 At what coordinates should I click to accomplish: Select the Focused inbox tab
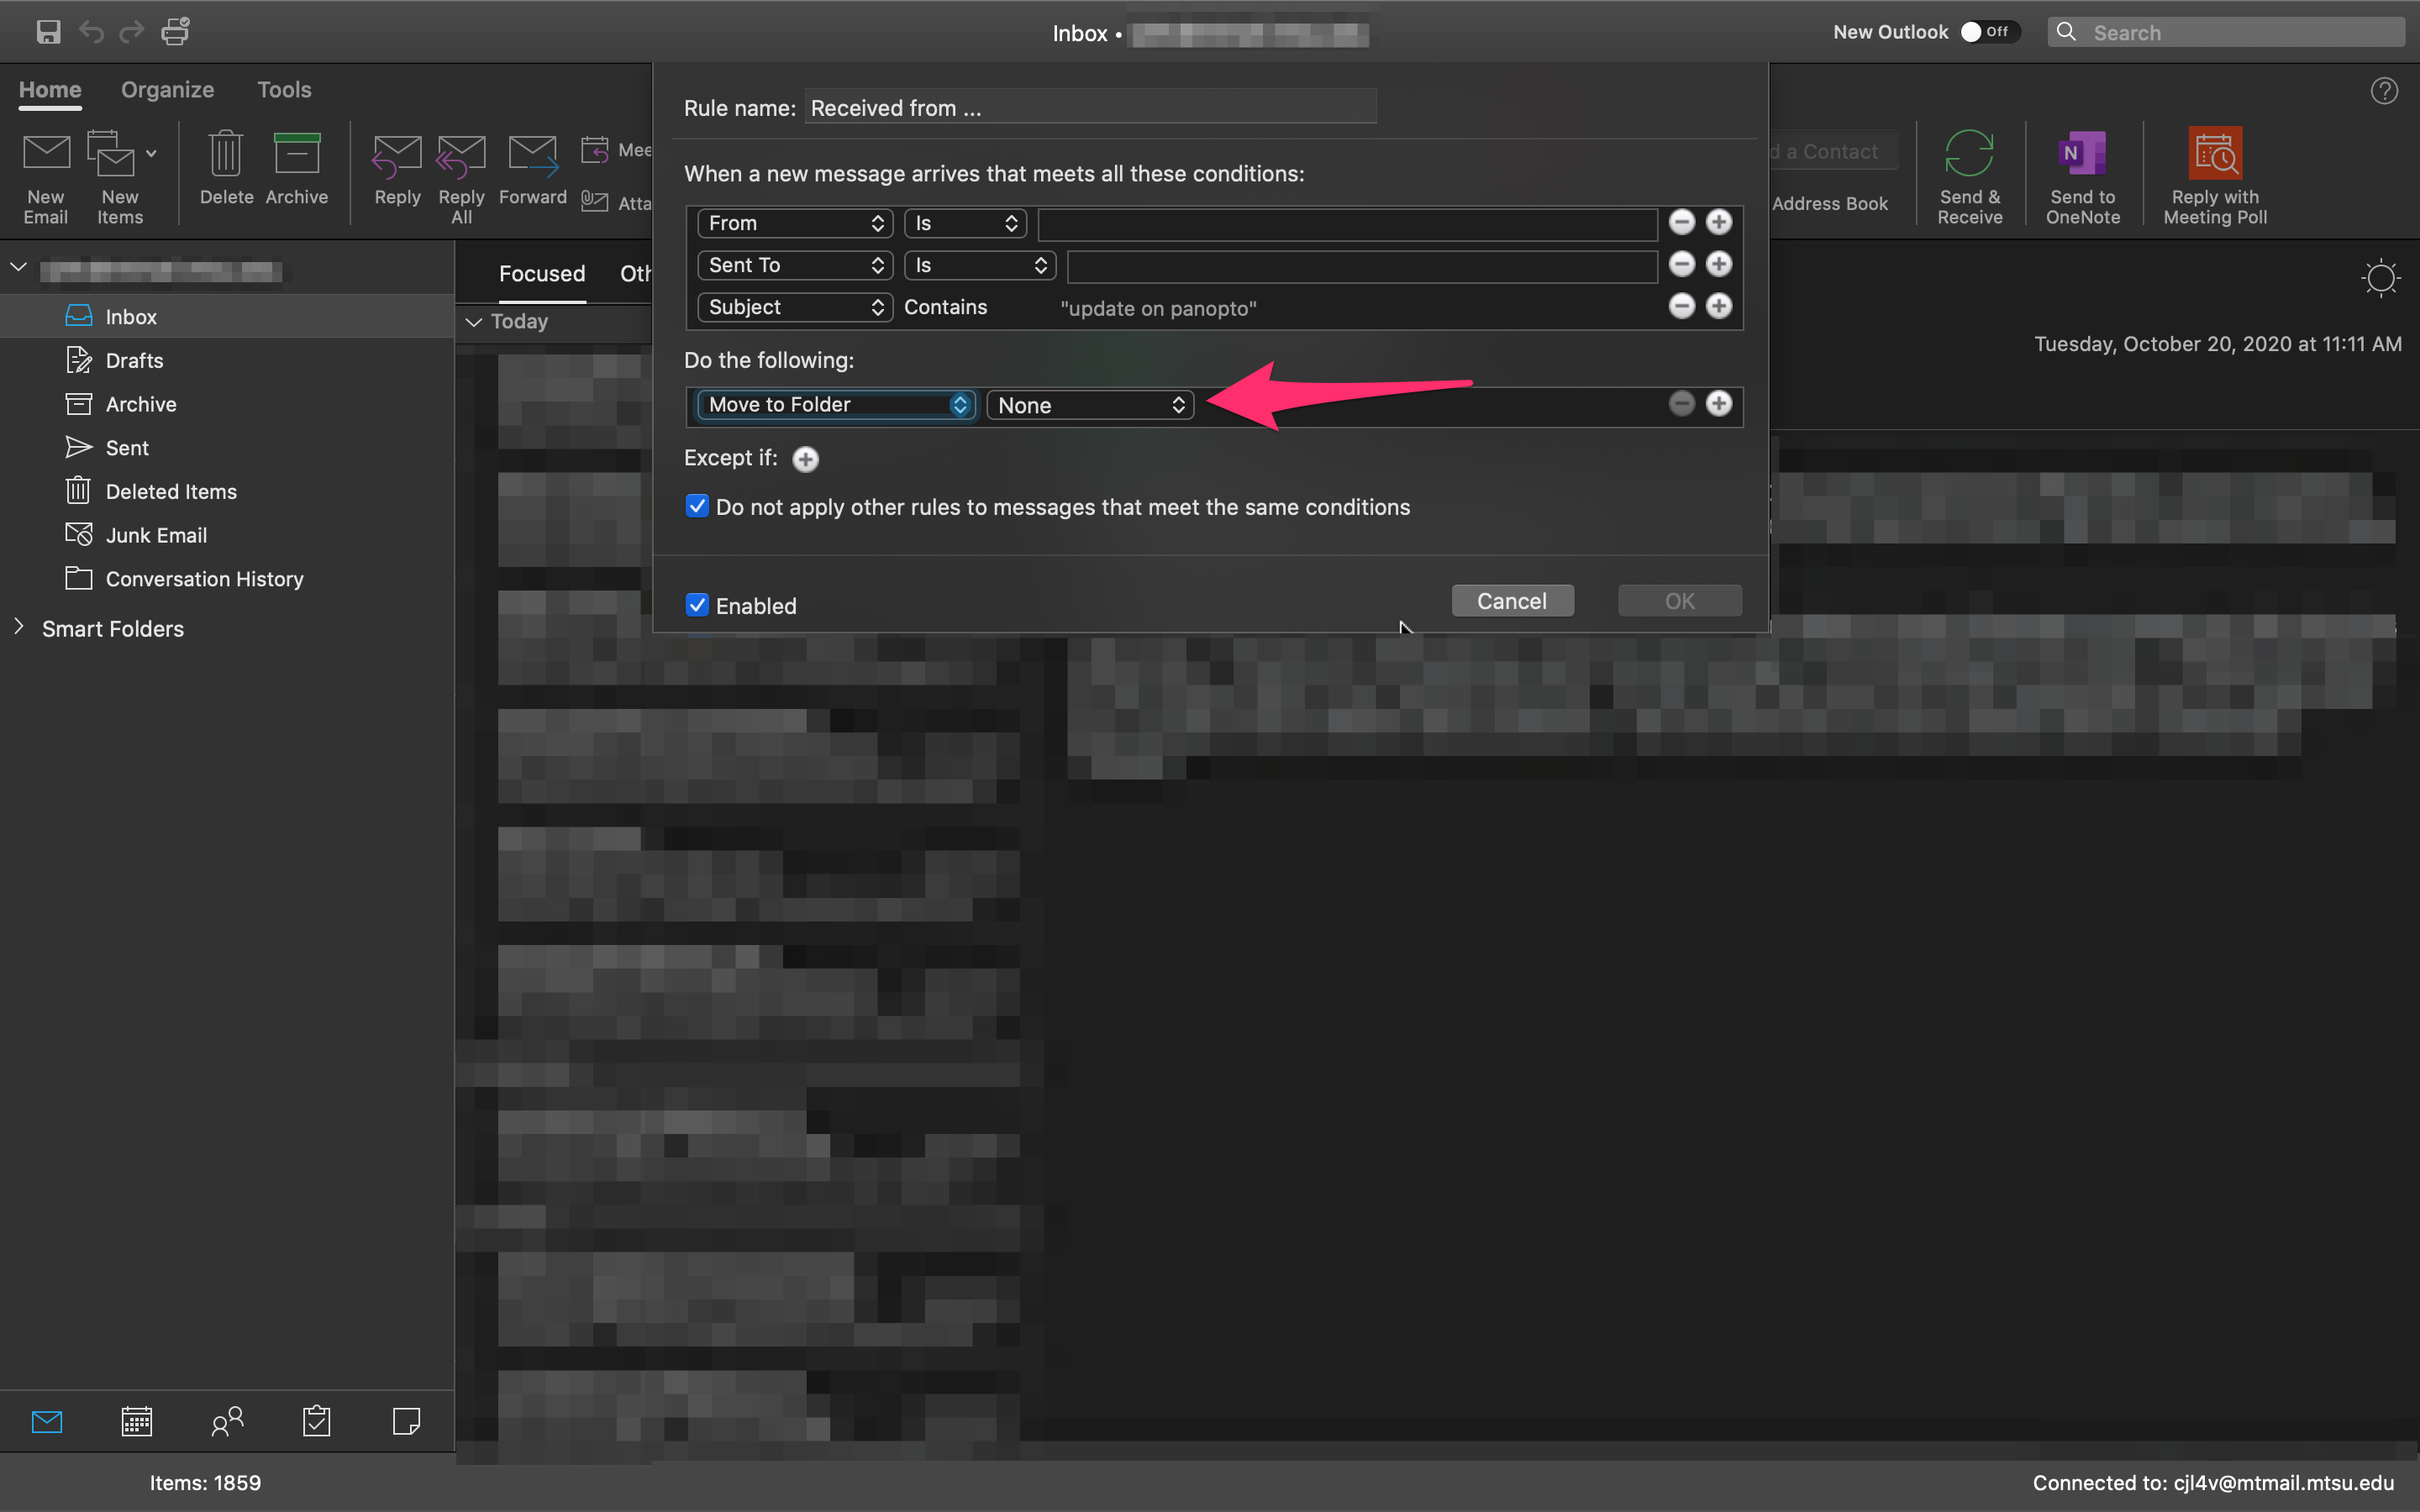pos(542,274)
